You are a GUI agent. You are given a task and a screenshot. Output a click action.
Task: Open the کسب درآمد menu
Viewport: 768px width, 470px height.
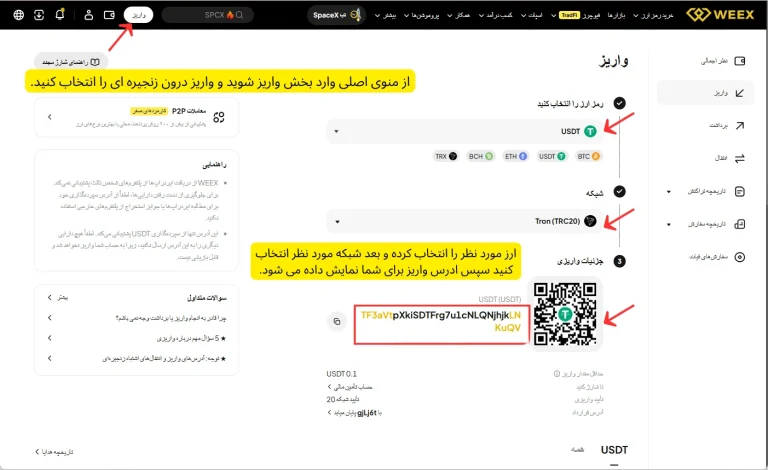[495, 15]
